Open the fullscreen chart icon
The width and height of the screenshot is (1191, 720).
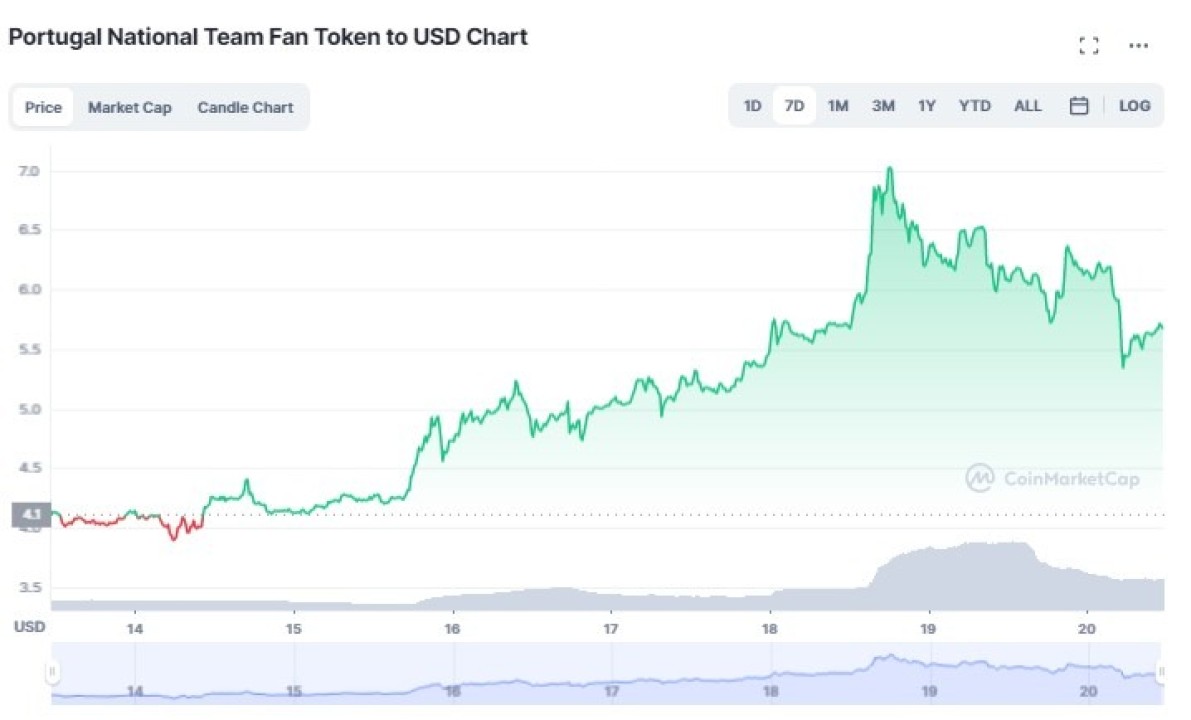(x=1088, y=46)
